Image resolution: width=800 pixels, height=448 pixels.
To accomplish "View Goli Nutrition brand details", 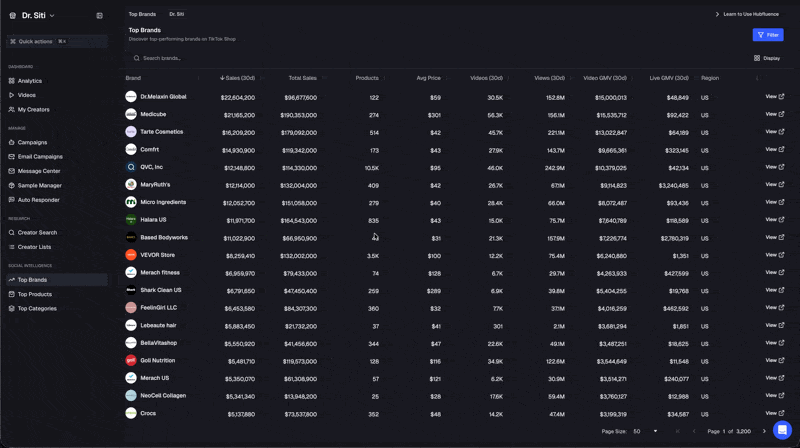I will [774, 361].
